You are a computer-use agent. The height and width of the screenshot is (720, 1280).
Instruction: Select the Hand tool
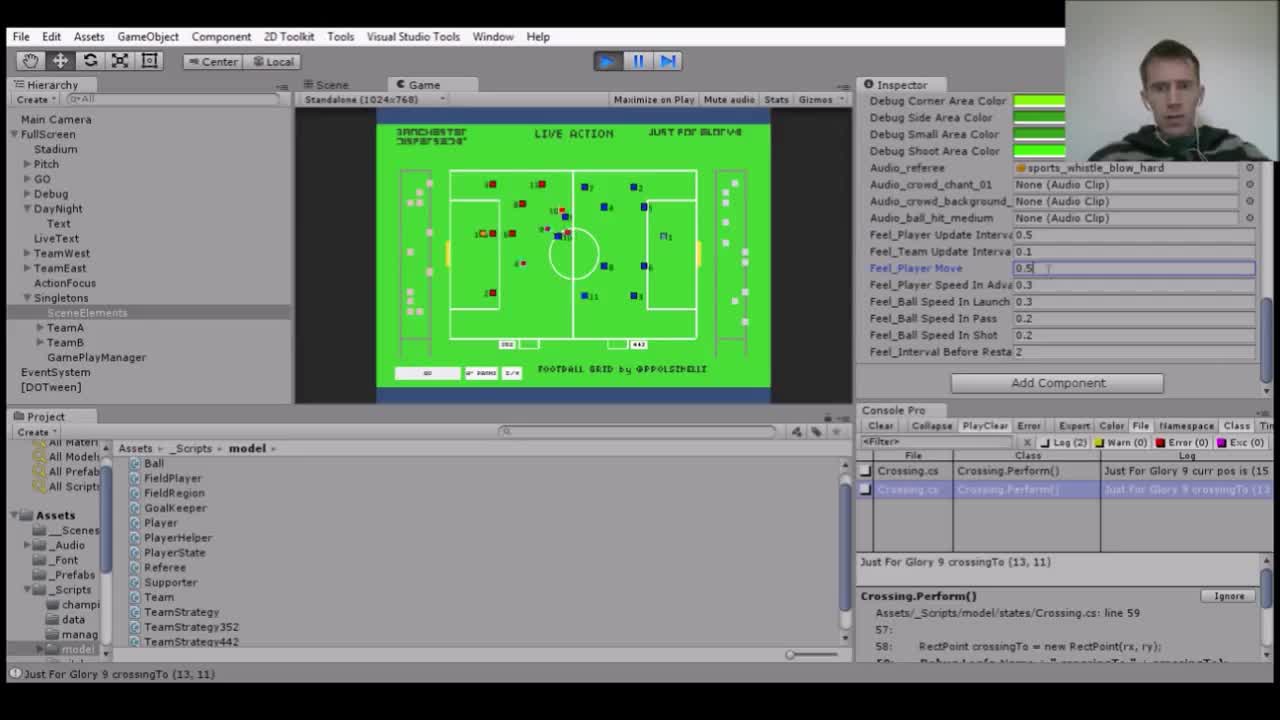(x=29, y=61)
